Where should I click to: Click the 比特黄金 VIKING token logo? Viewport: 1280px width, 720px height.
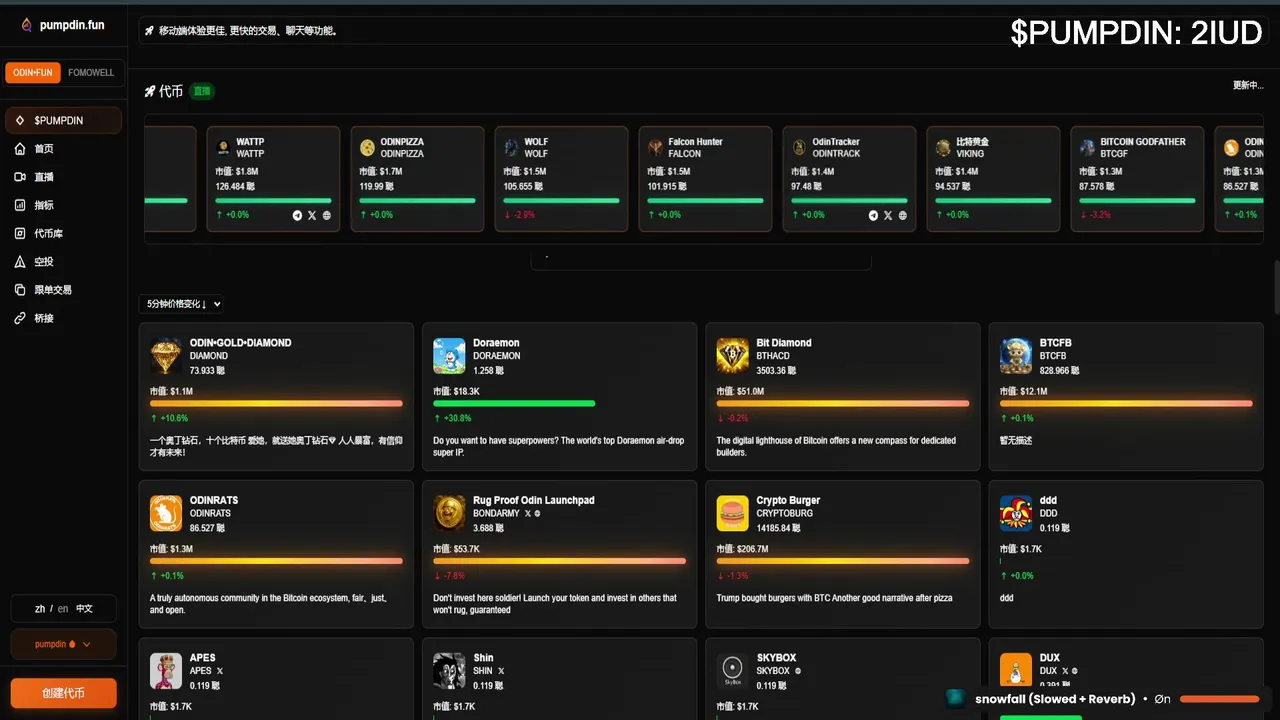(943, 147)
